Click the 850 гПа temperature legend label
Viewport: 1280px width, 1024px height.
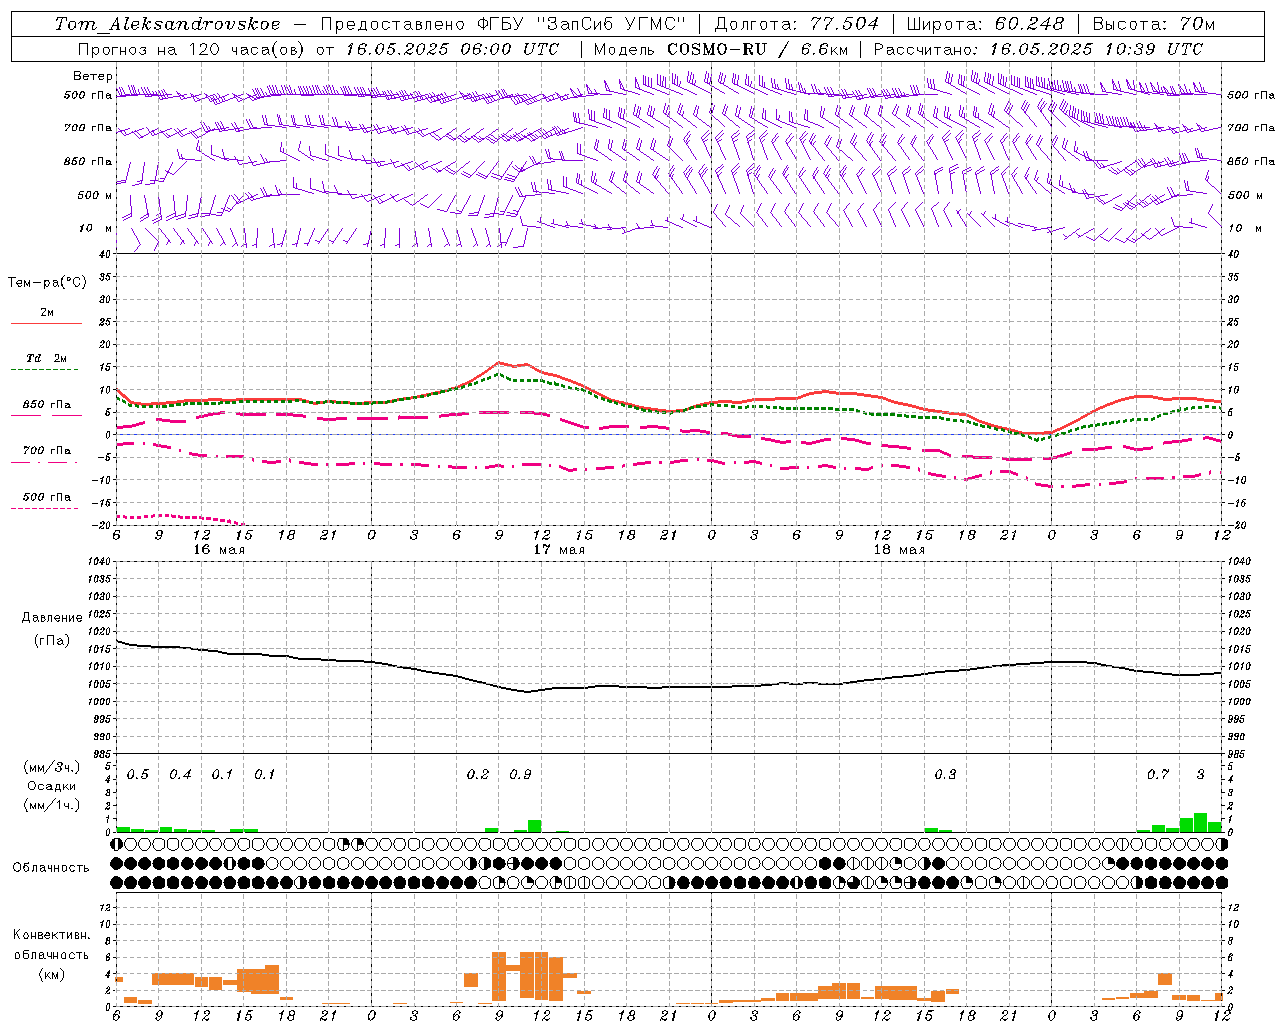(x=47, y=405)
